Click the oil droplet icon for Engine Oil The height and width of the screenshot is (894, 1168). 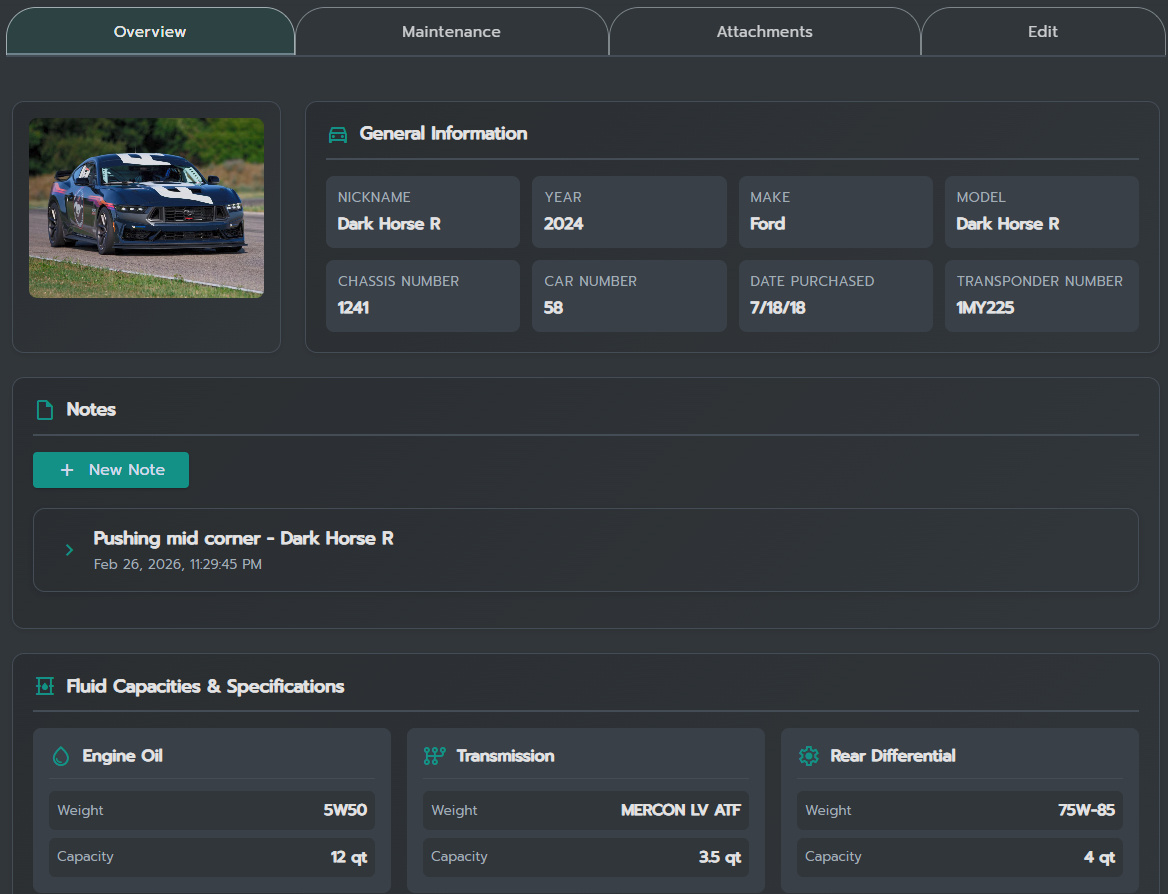pos(61,757)
